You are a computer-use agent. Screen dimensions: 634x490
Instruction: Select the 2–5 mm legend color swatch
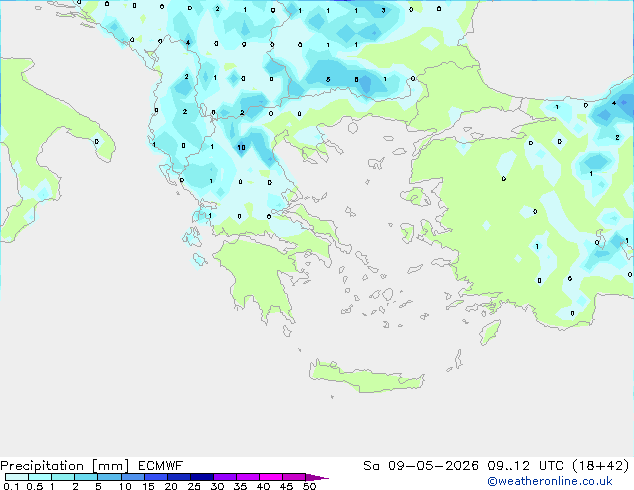[x=86, y=477]
